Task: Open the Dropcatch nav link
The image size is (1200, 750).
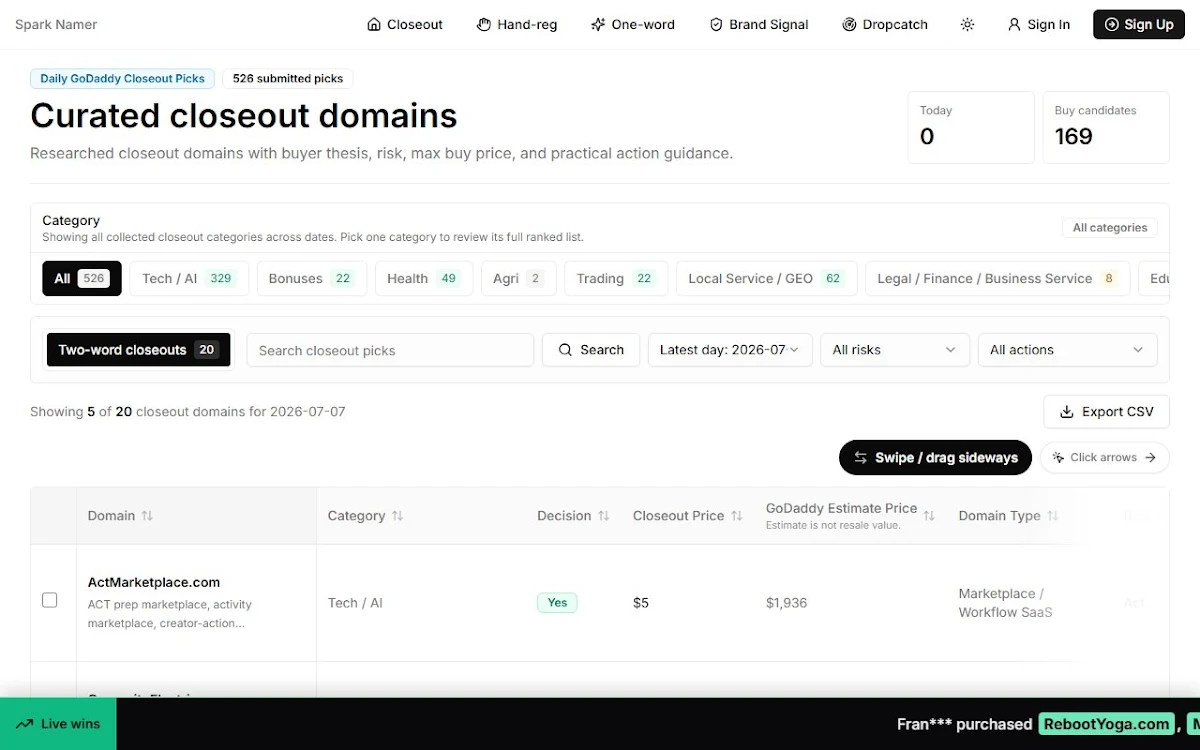Action: [885, 24]
